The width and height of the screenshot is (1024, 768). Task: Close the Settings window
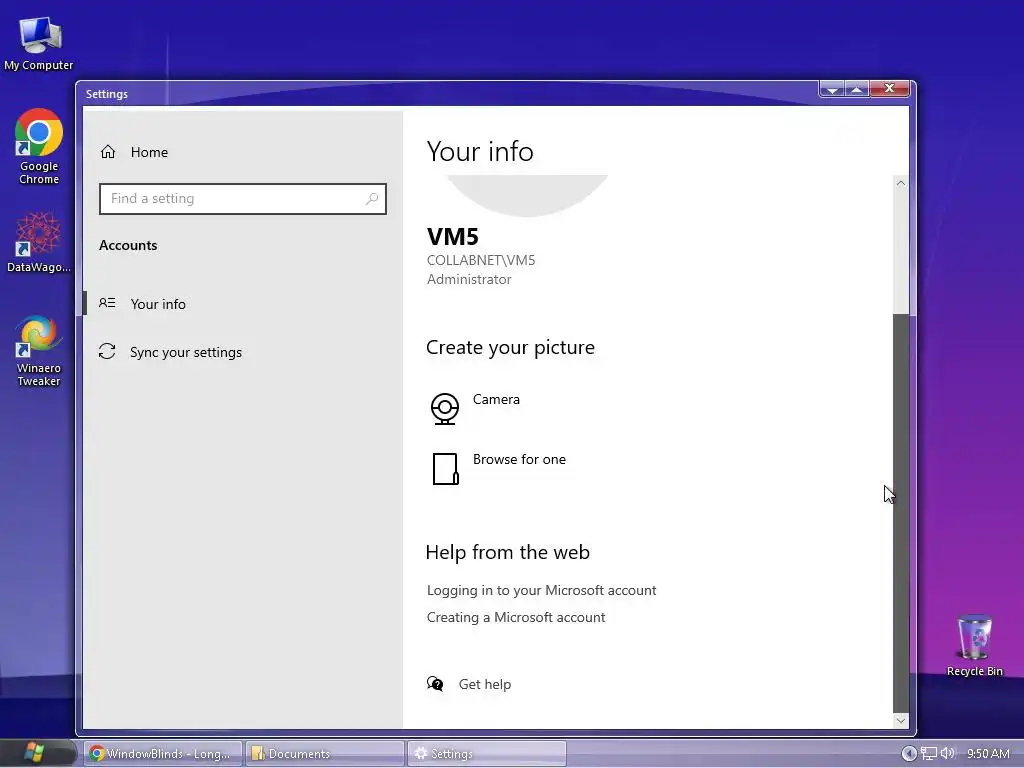[889, 89]
